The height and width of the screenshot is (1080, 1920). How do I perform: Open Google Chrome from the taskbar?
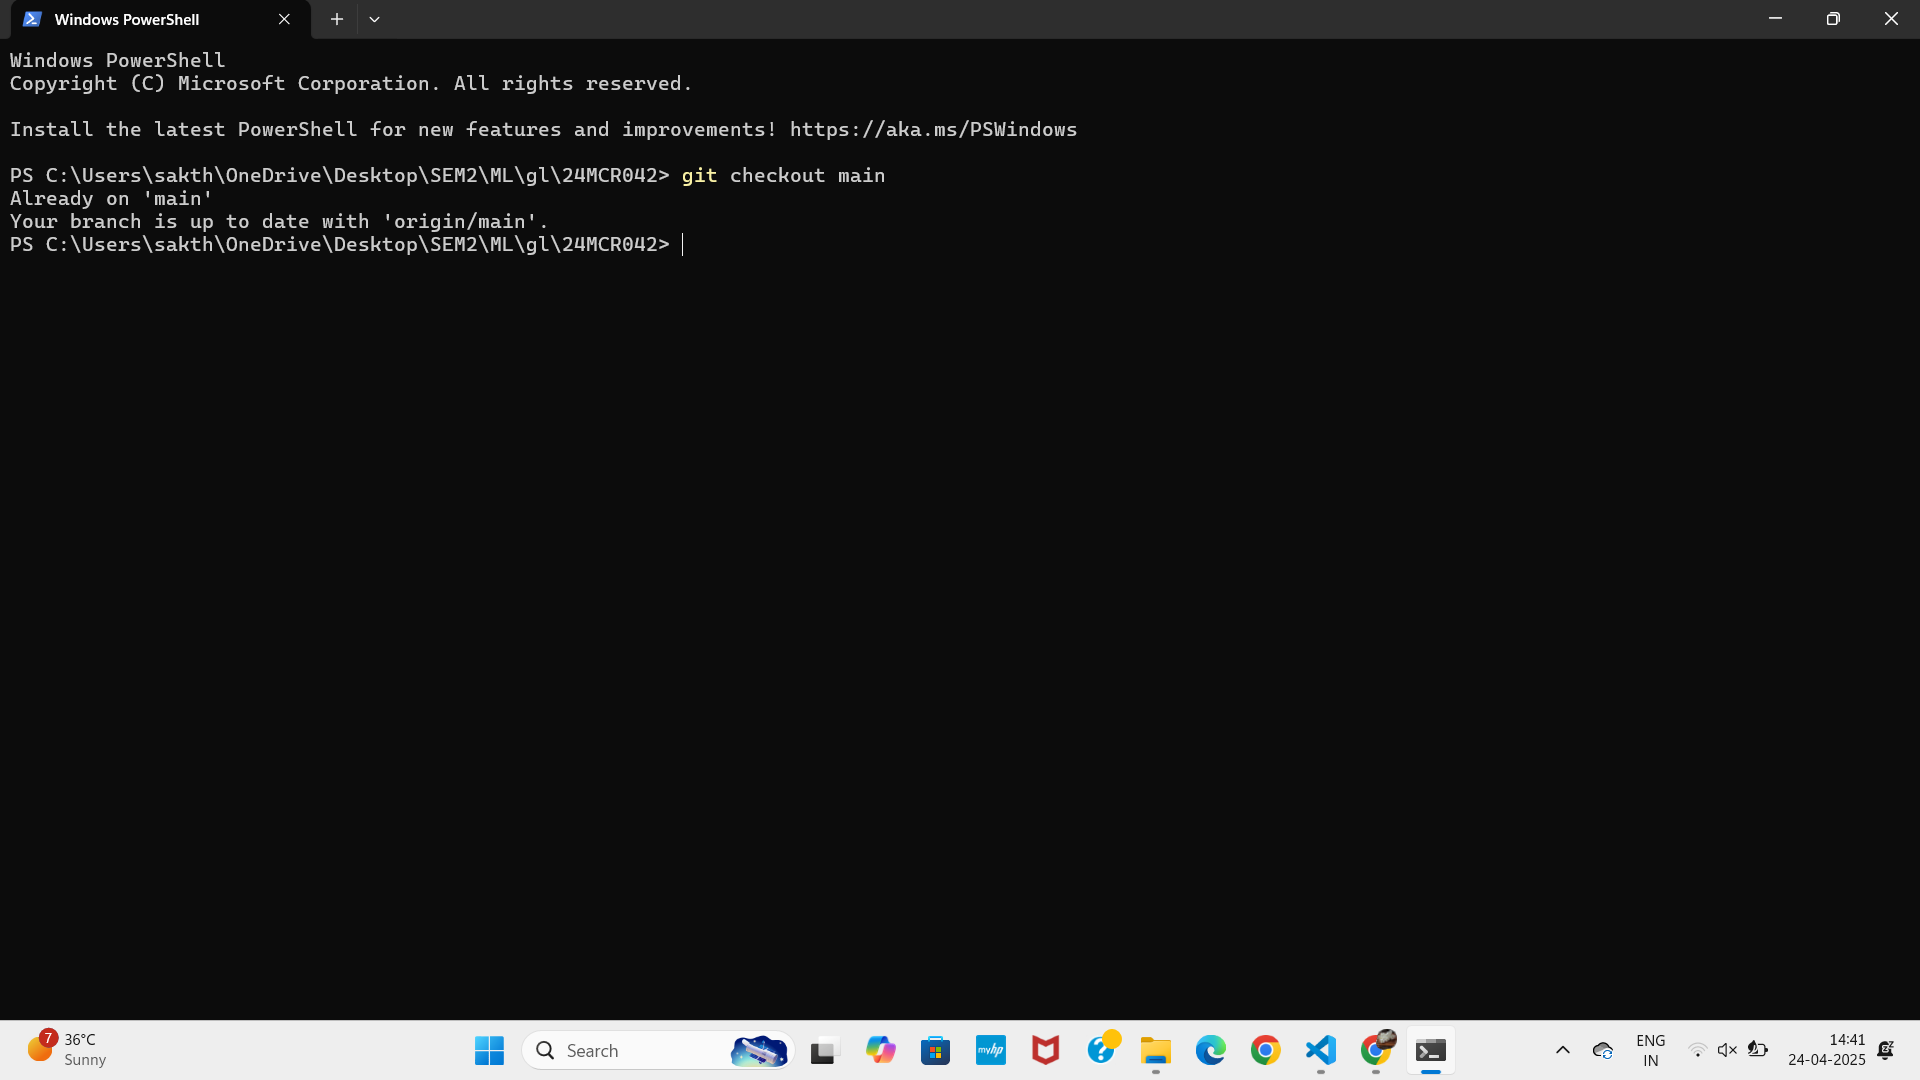tap(1265, 1050)
